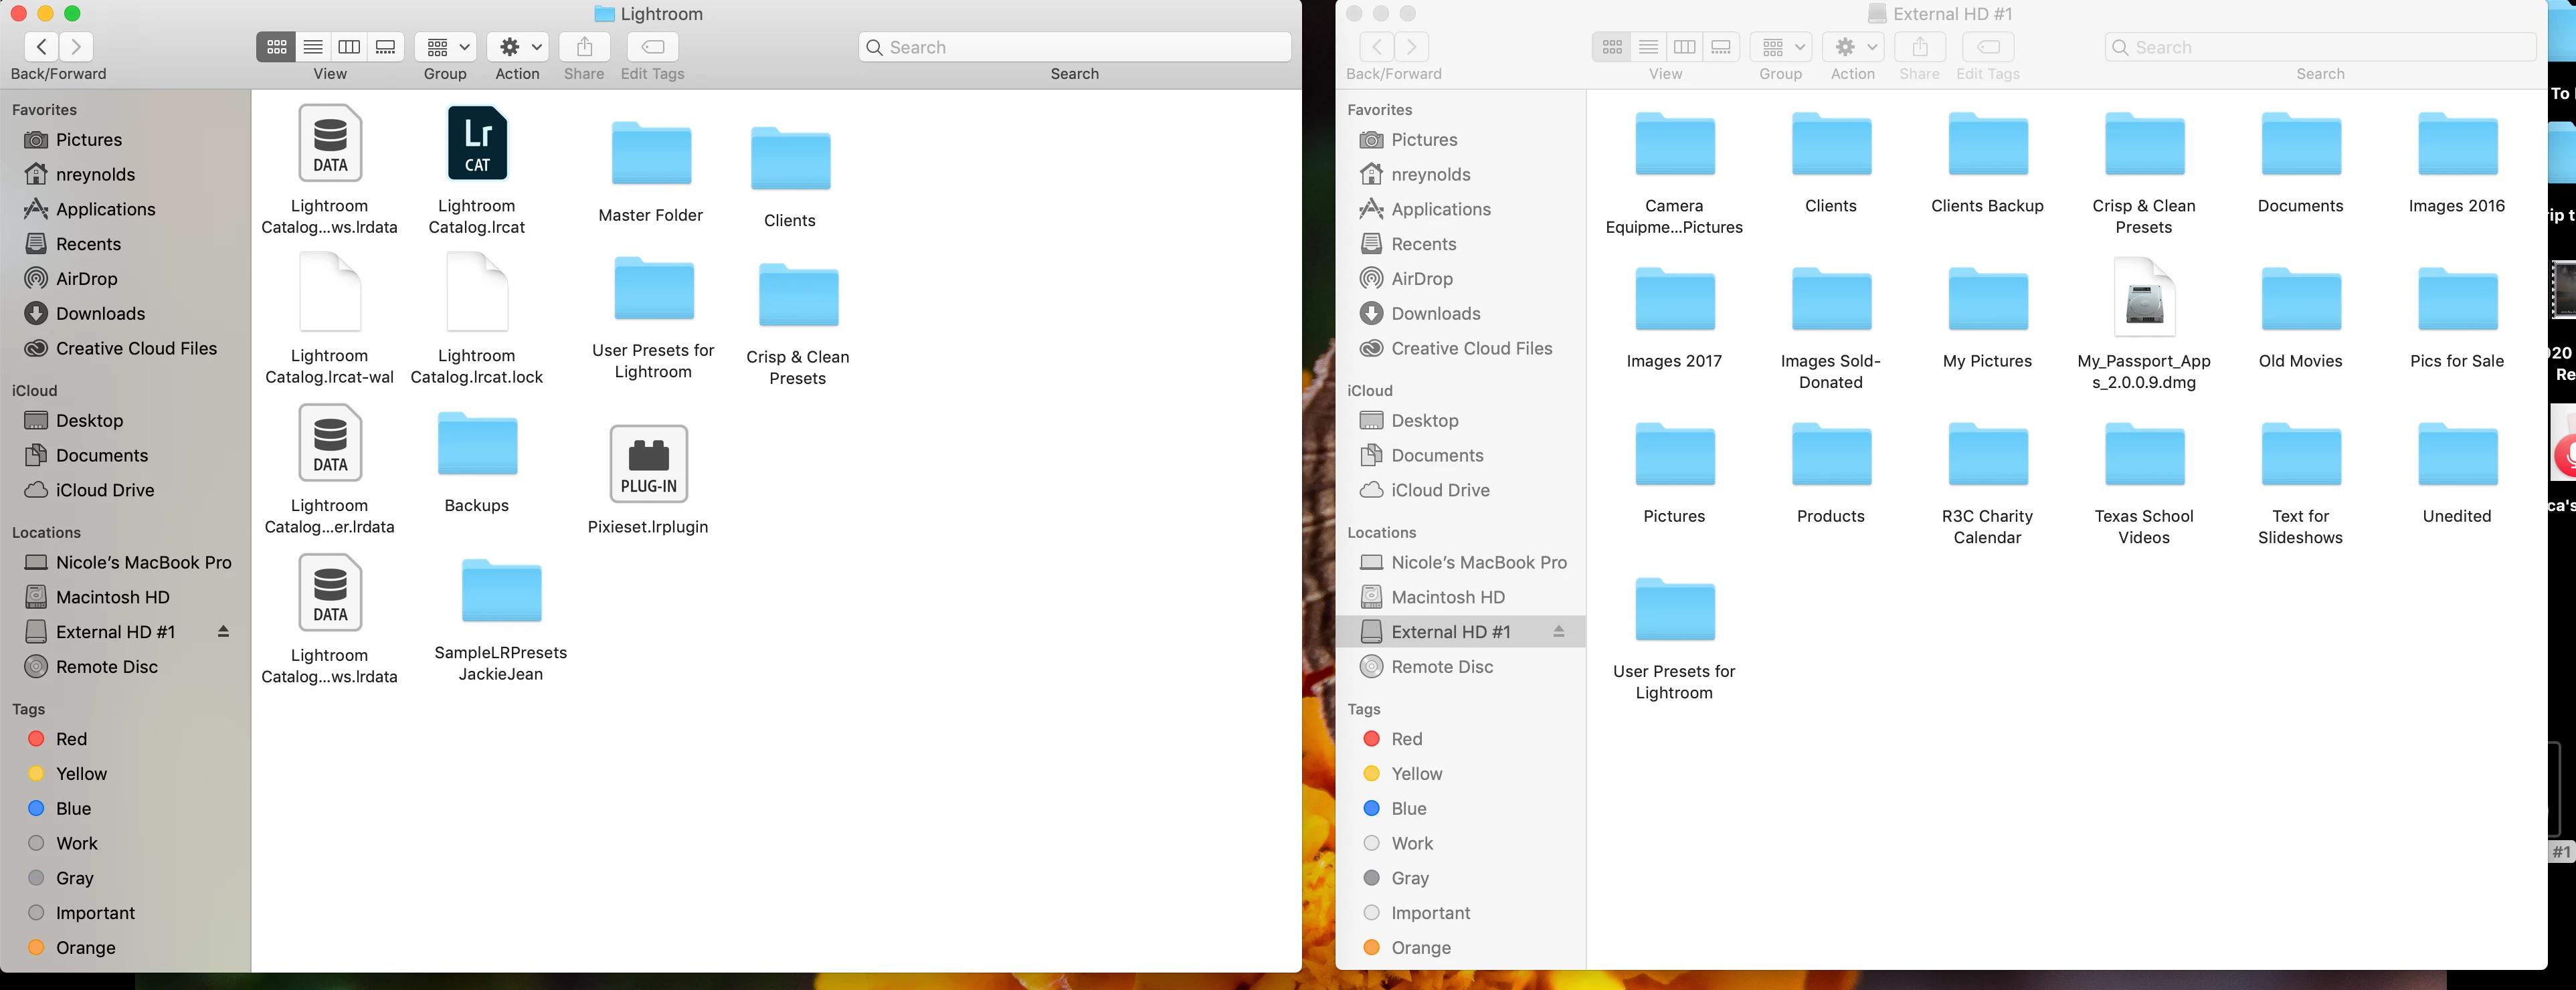Viewport: 2576px width, 990px height.
Task: Open the Lightroom Catalog.lrcat file
Action: tap(477, 144)
